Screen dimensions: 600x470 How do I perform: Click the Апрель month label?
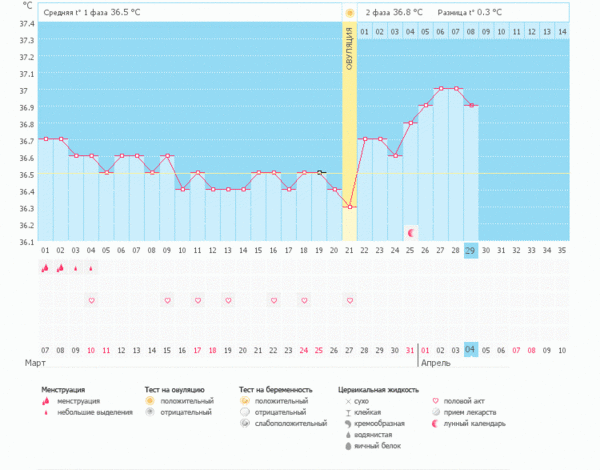pos(434,364)
